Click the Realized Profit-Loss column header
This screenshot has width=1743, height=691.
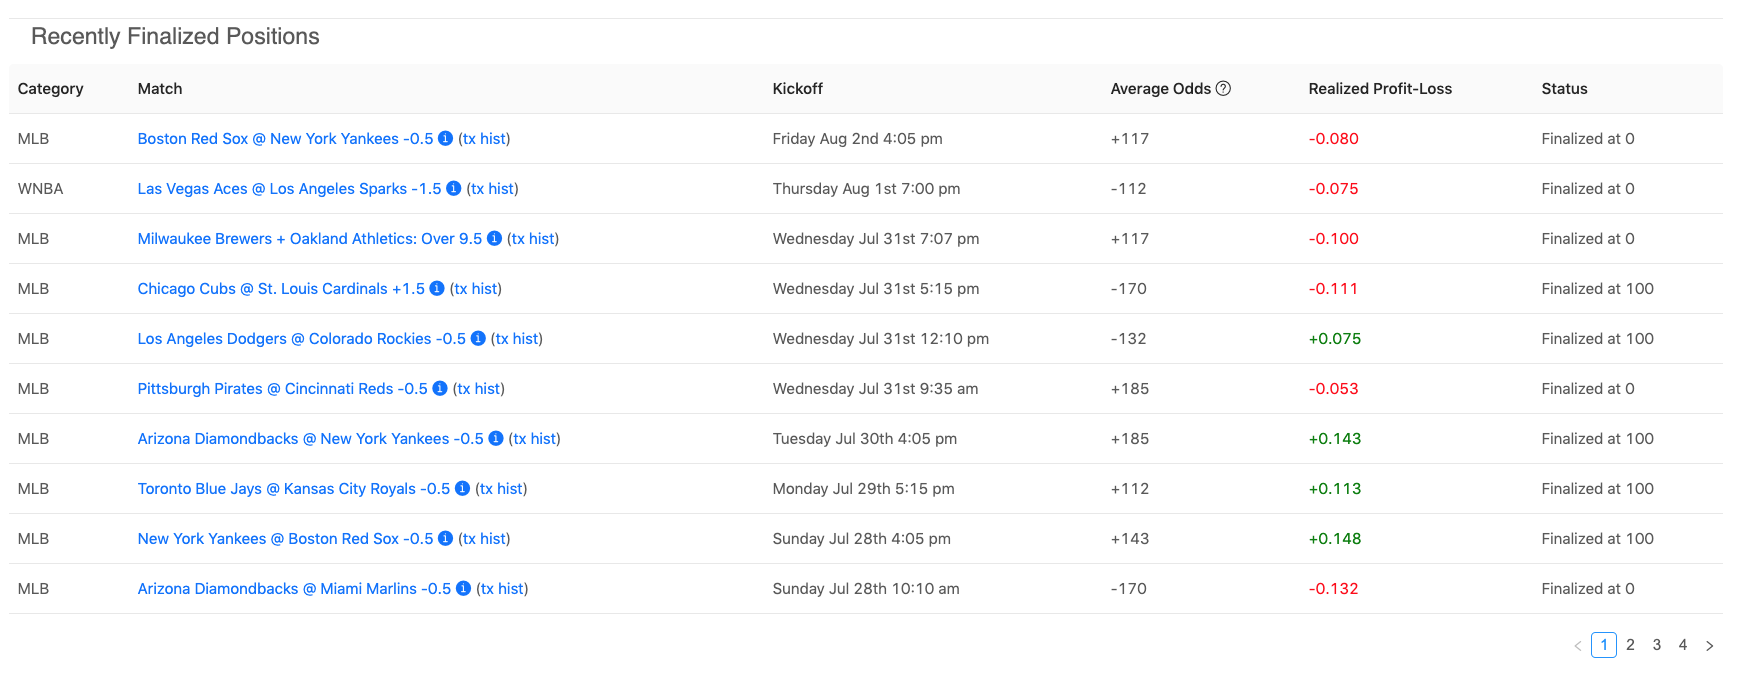tap(1380, 89)
